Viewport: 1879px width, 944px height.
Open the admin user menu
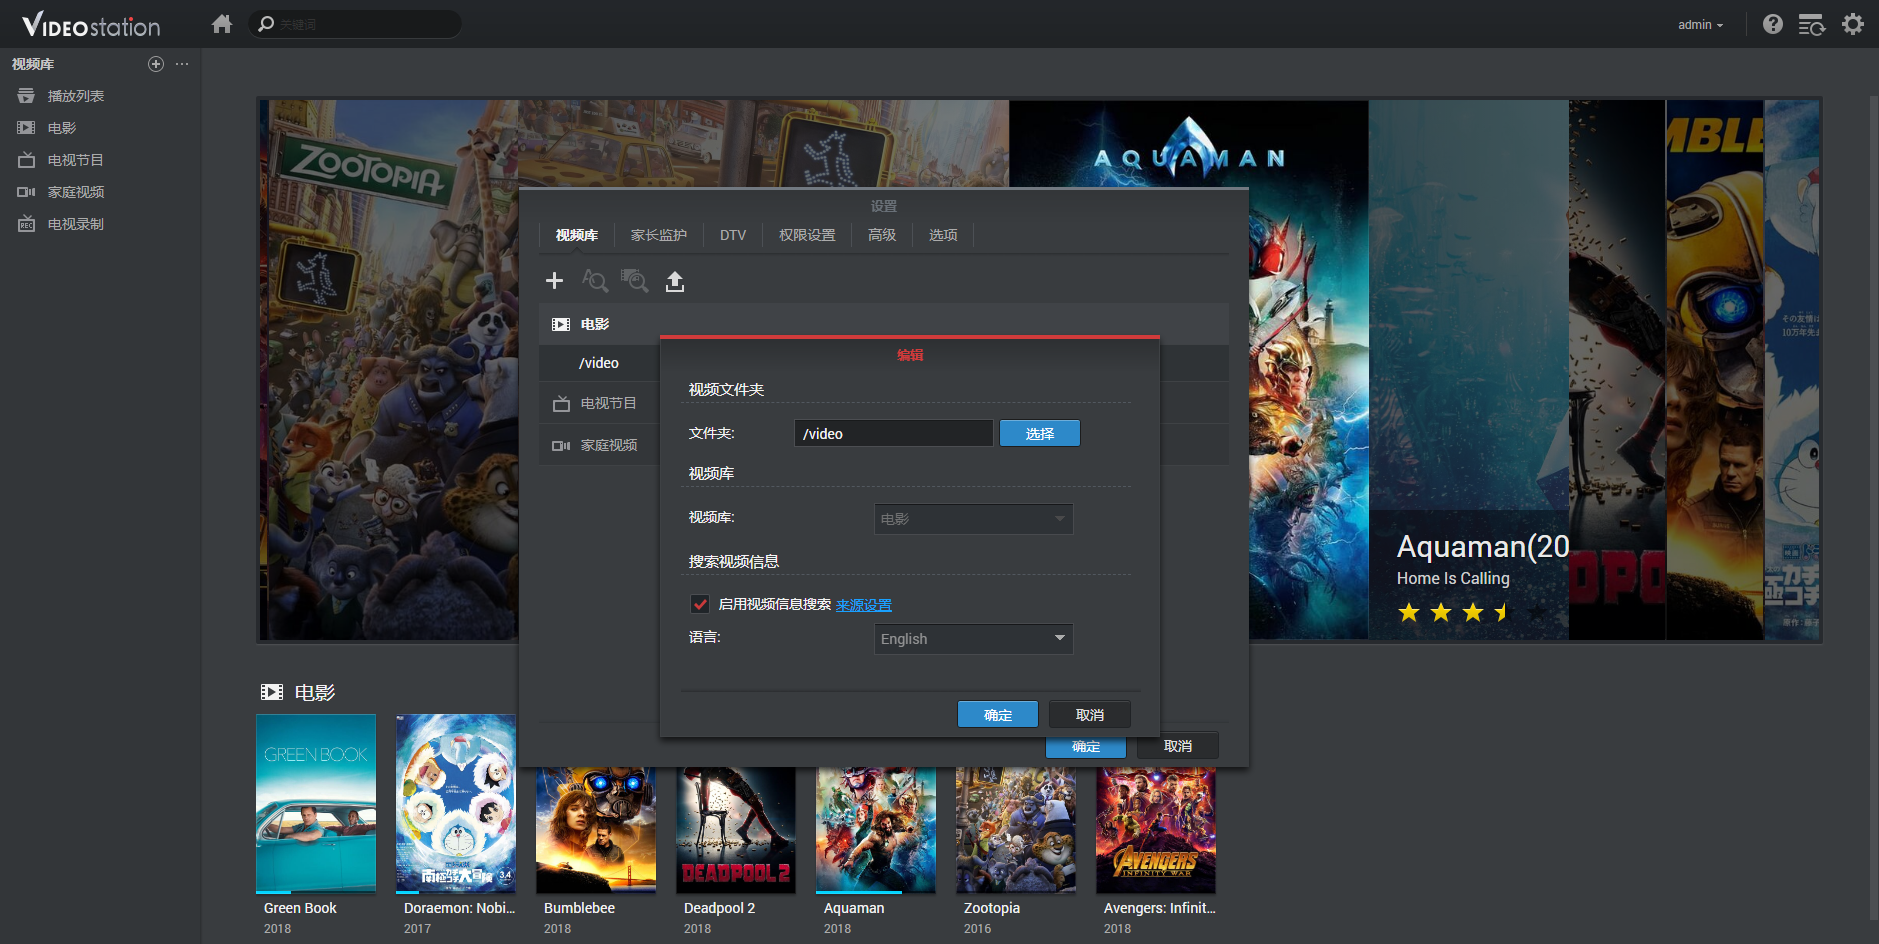(x=1700, y=25)
